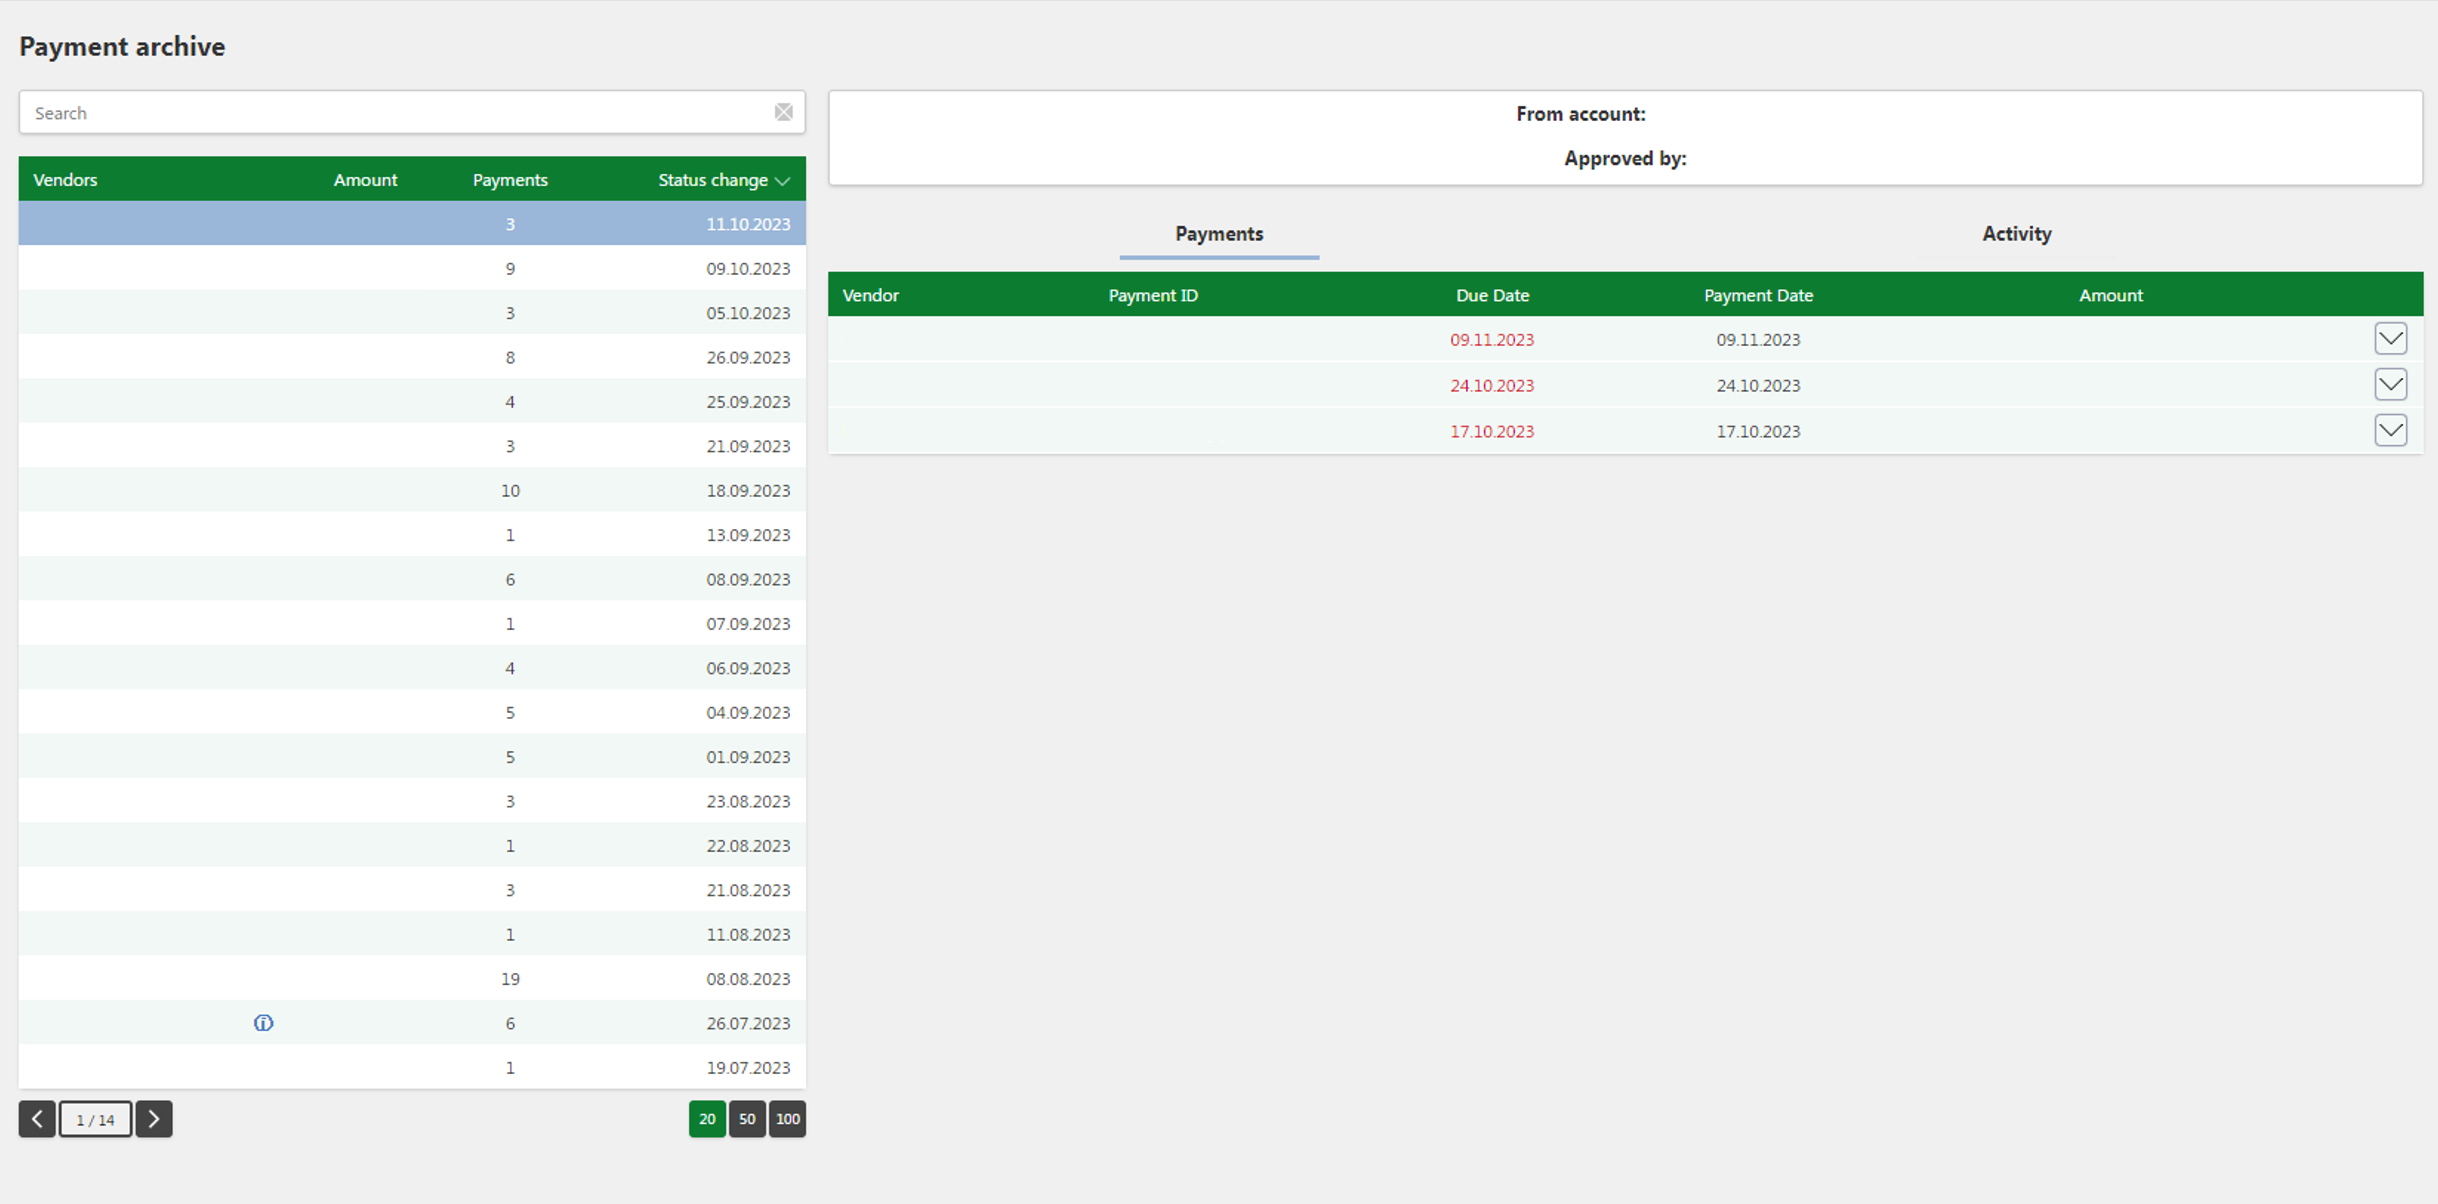Select the 09.10.2023 payment batch row
Viewport: 2438px width, 1204px height.
click(412, 268)
